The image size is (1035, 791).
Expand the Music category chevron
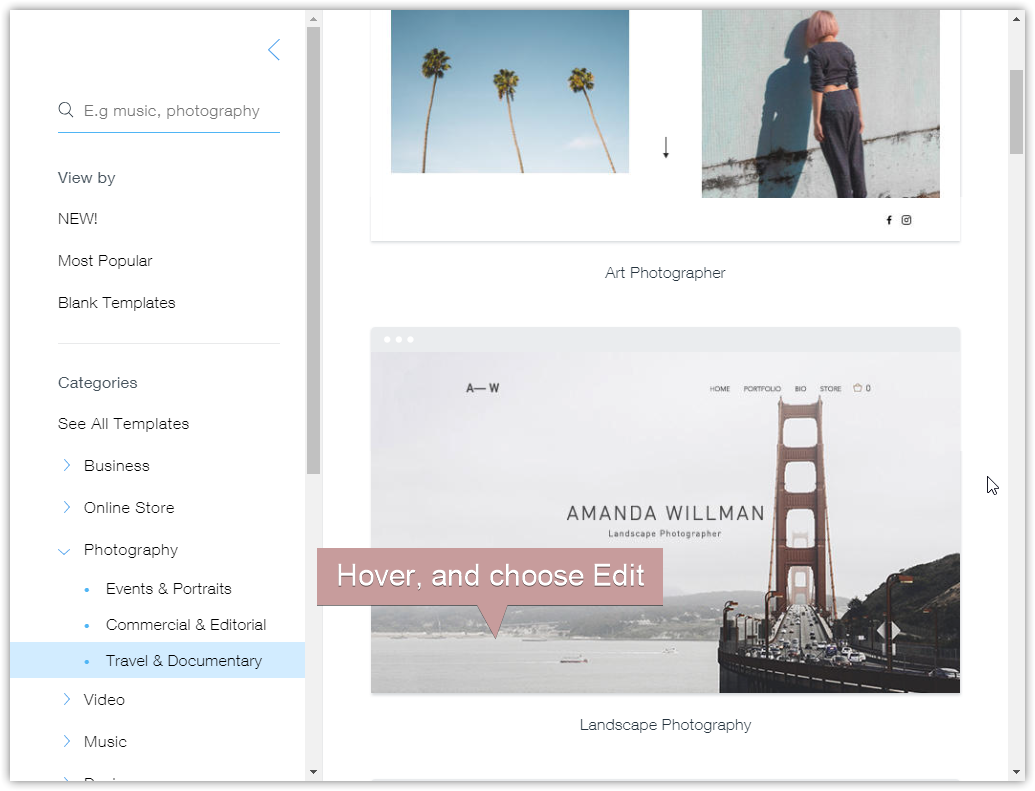pyautogui.click(x=66, y=741)
